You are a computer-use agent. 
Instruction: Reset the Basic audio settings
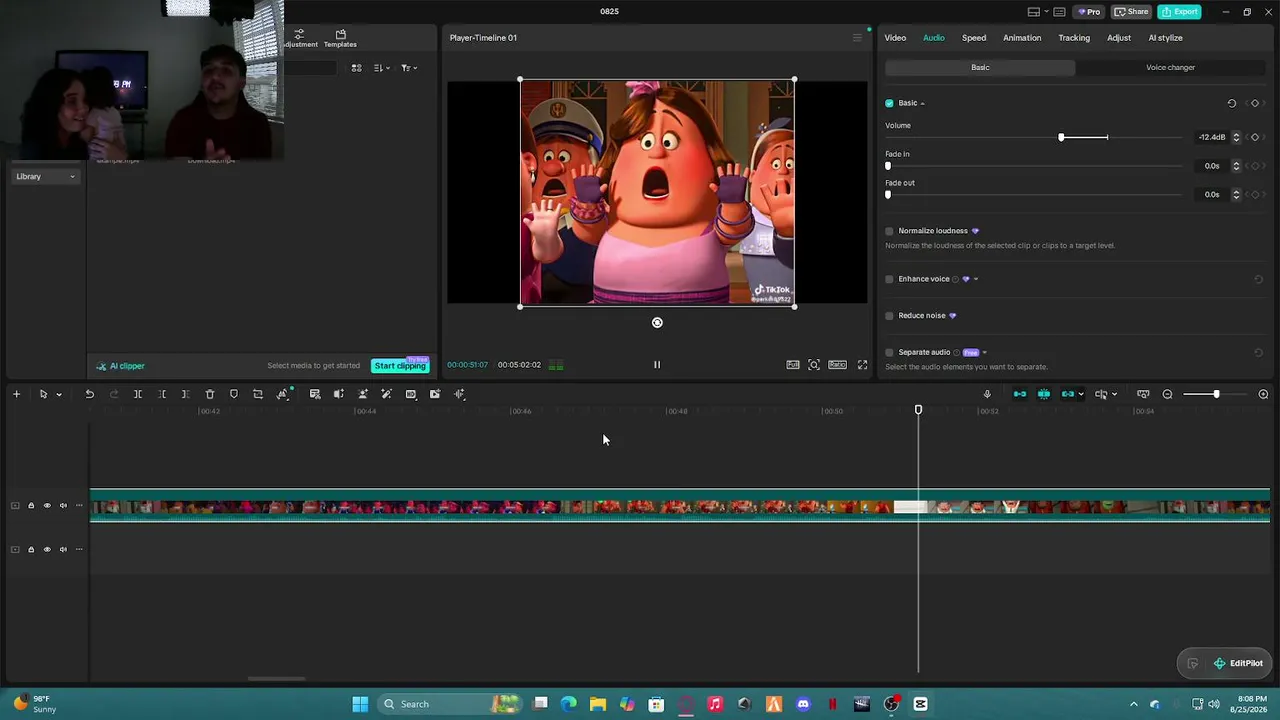pos(1231,103)
